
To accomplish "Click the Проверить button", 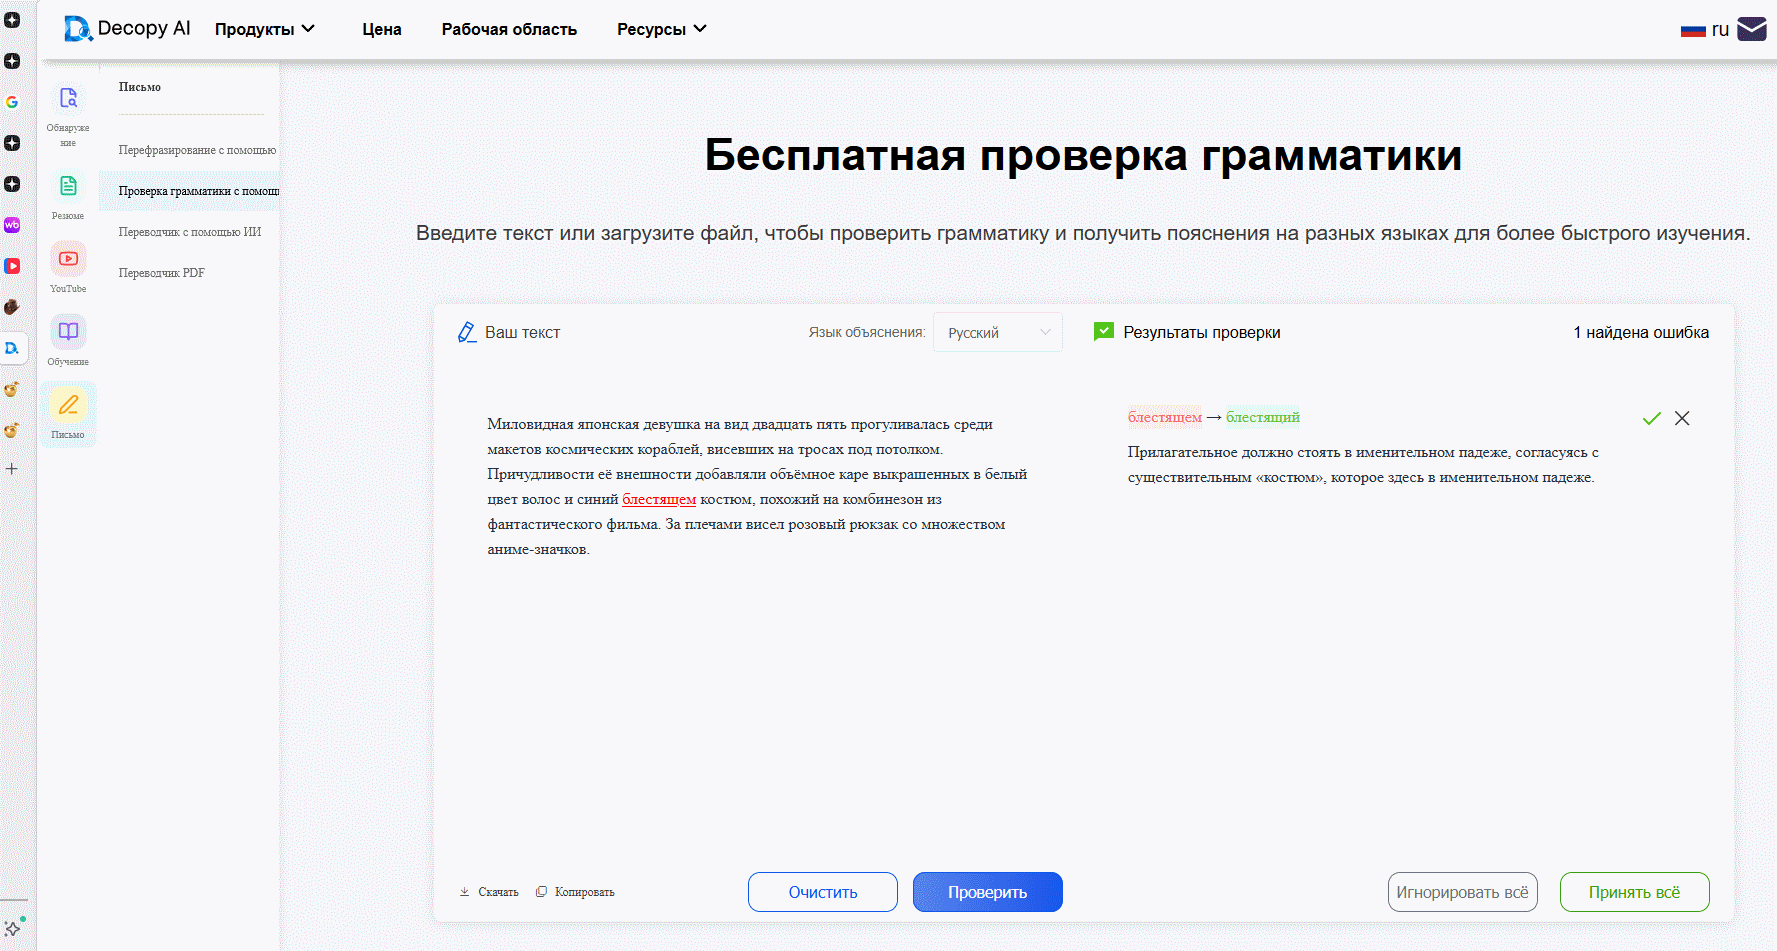I will click(987, 891).
